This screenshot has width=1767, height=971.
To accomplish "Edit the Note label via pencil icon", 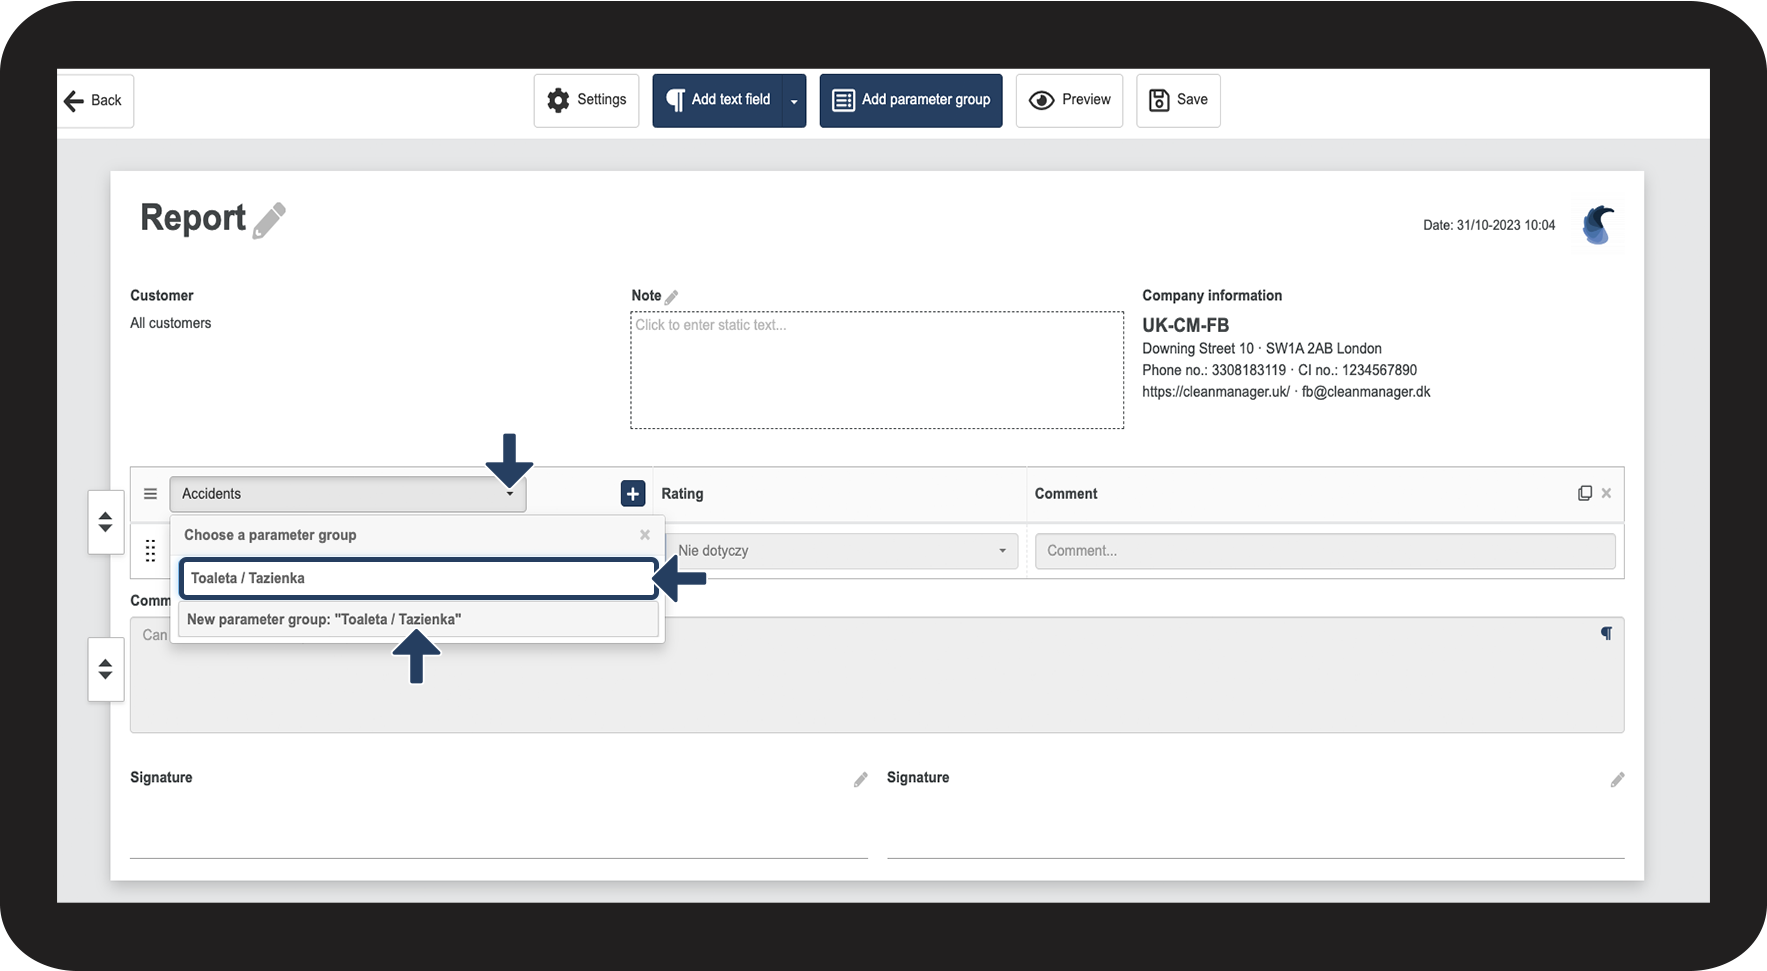I will pyautogui.click(x=671, y=297).
